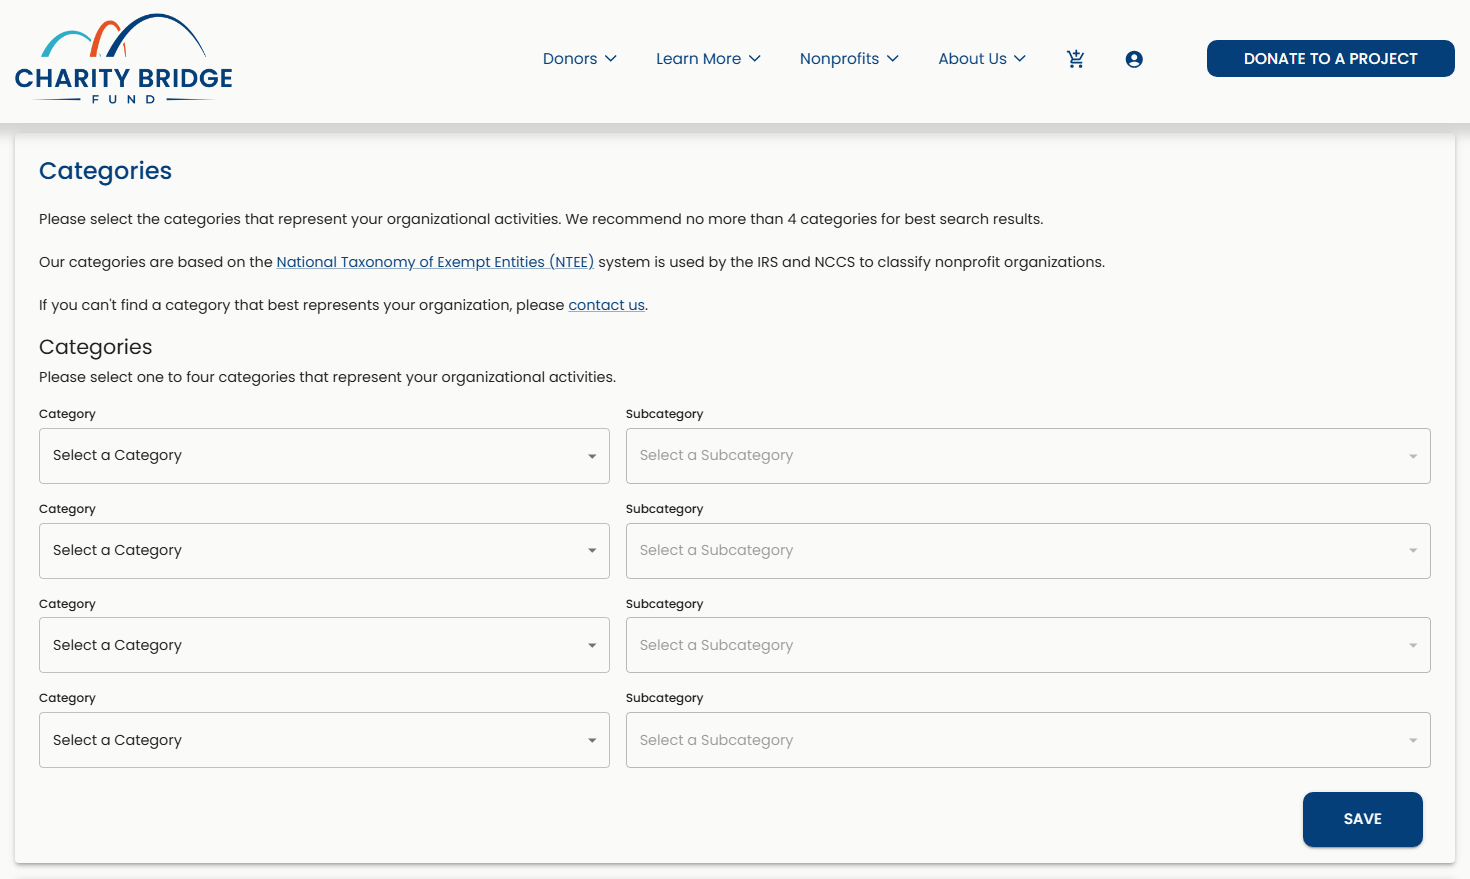Open the third Subcategory dropdown
The image size is (1470, 879).
coord(1028,645)
